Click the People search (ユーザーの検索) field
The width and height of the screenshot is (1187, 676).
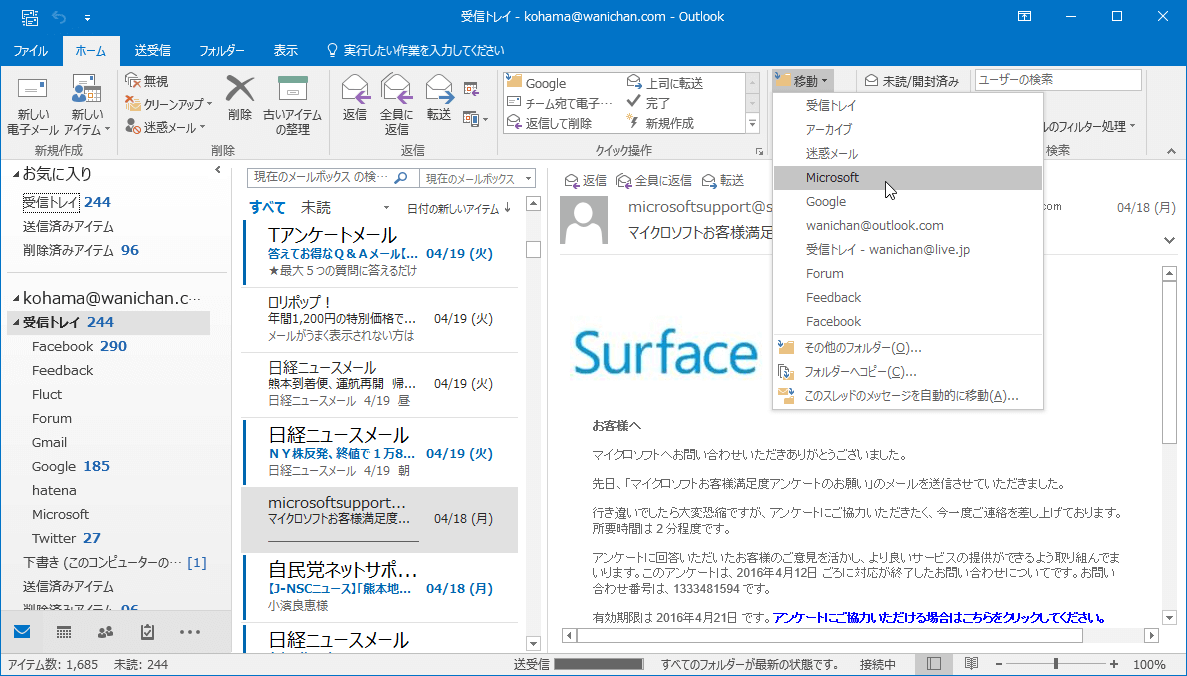point(1057,80)
